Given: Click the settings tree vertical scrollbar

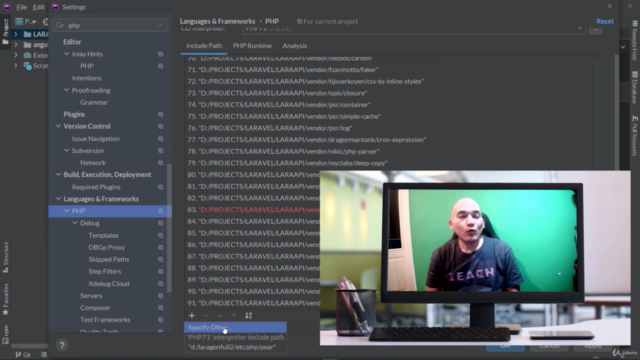Looking at the screenshot, I should (x=169, y=229).
